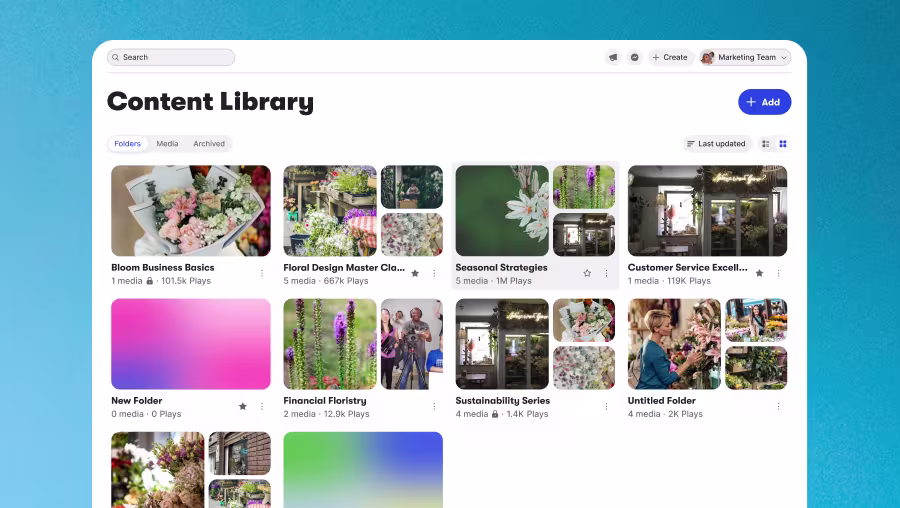Click the Financial Floristry title
This screenshot has height=508, width=900.
click(324, 401)
